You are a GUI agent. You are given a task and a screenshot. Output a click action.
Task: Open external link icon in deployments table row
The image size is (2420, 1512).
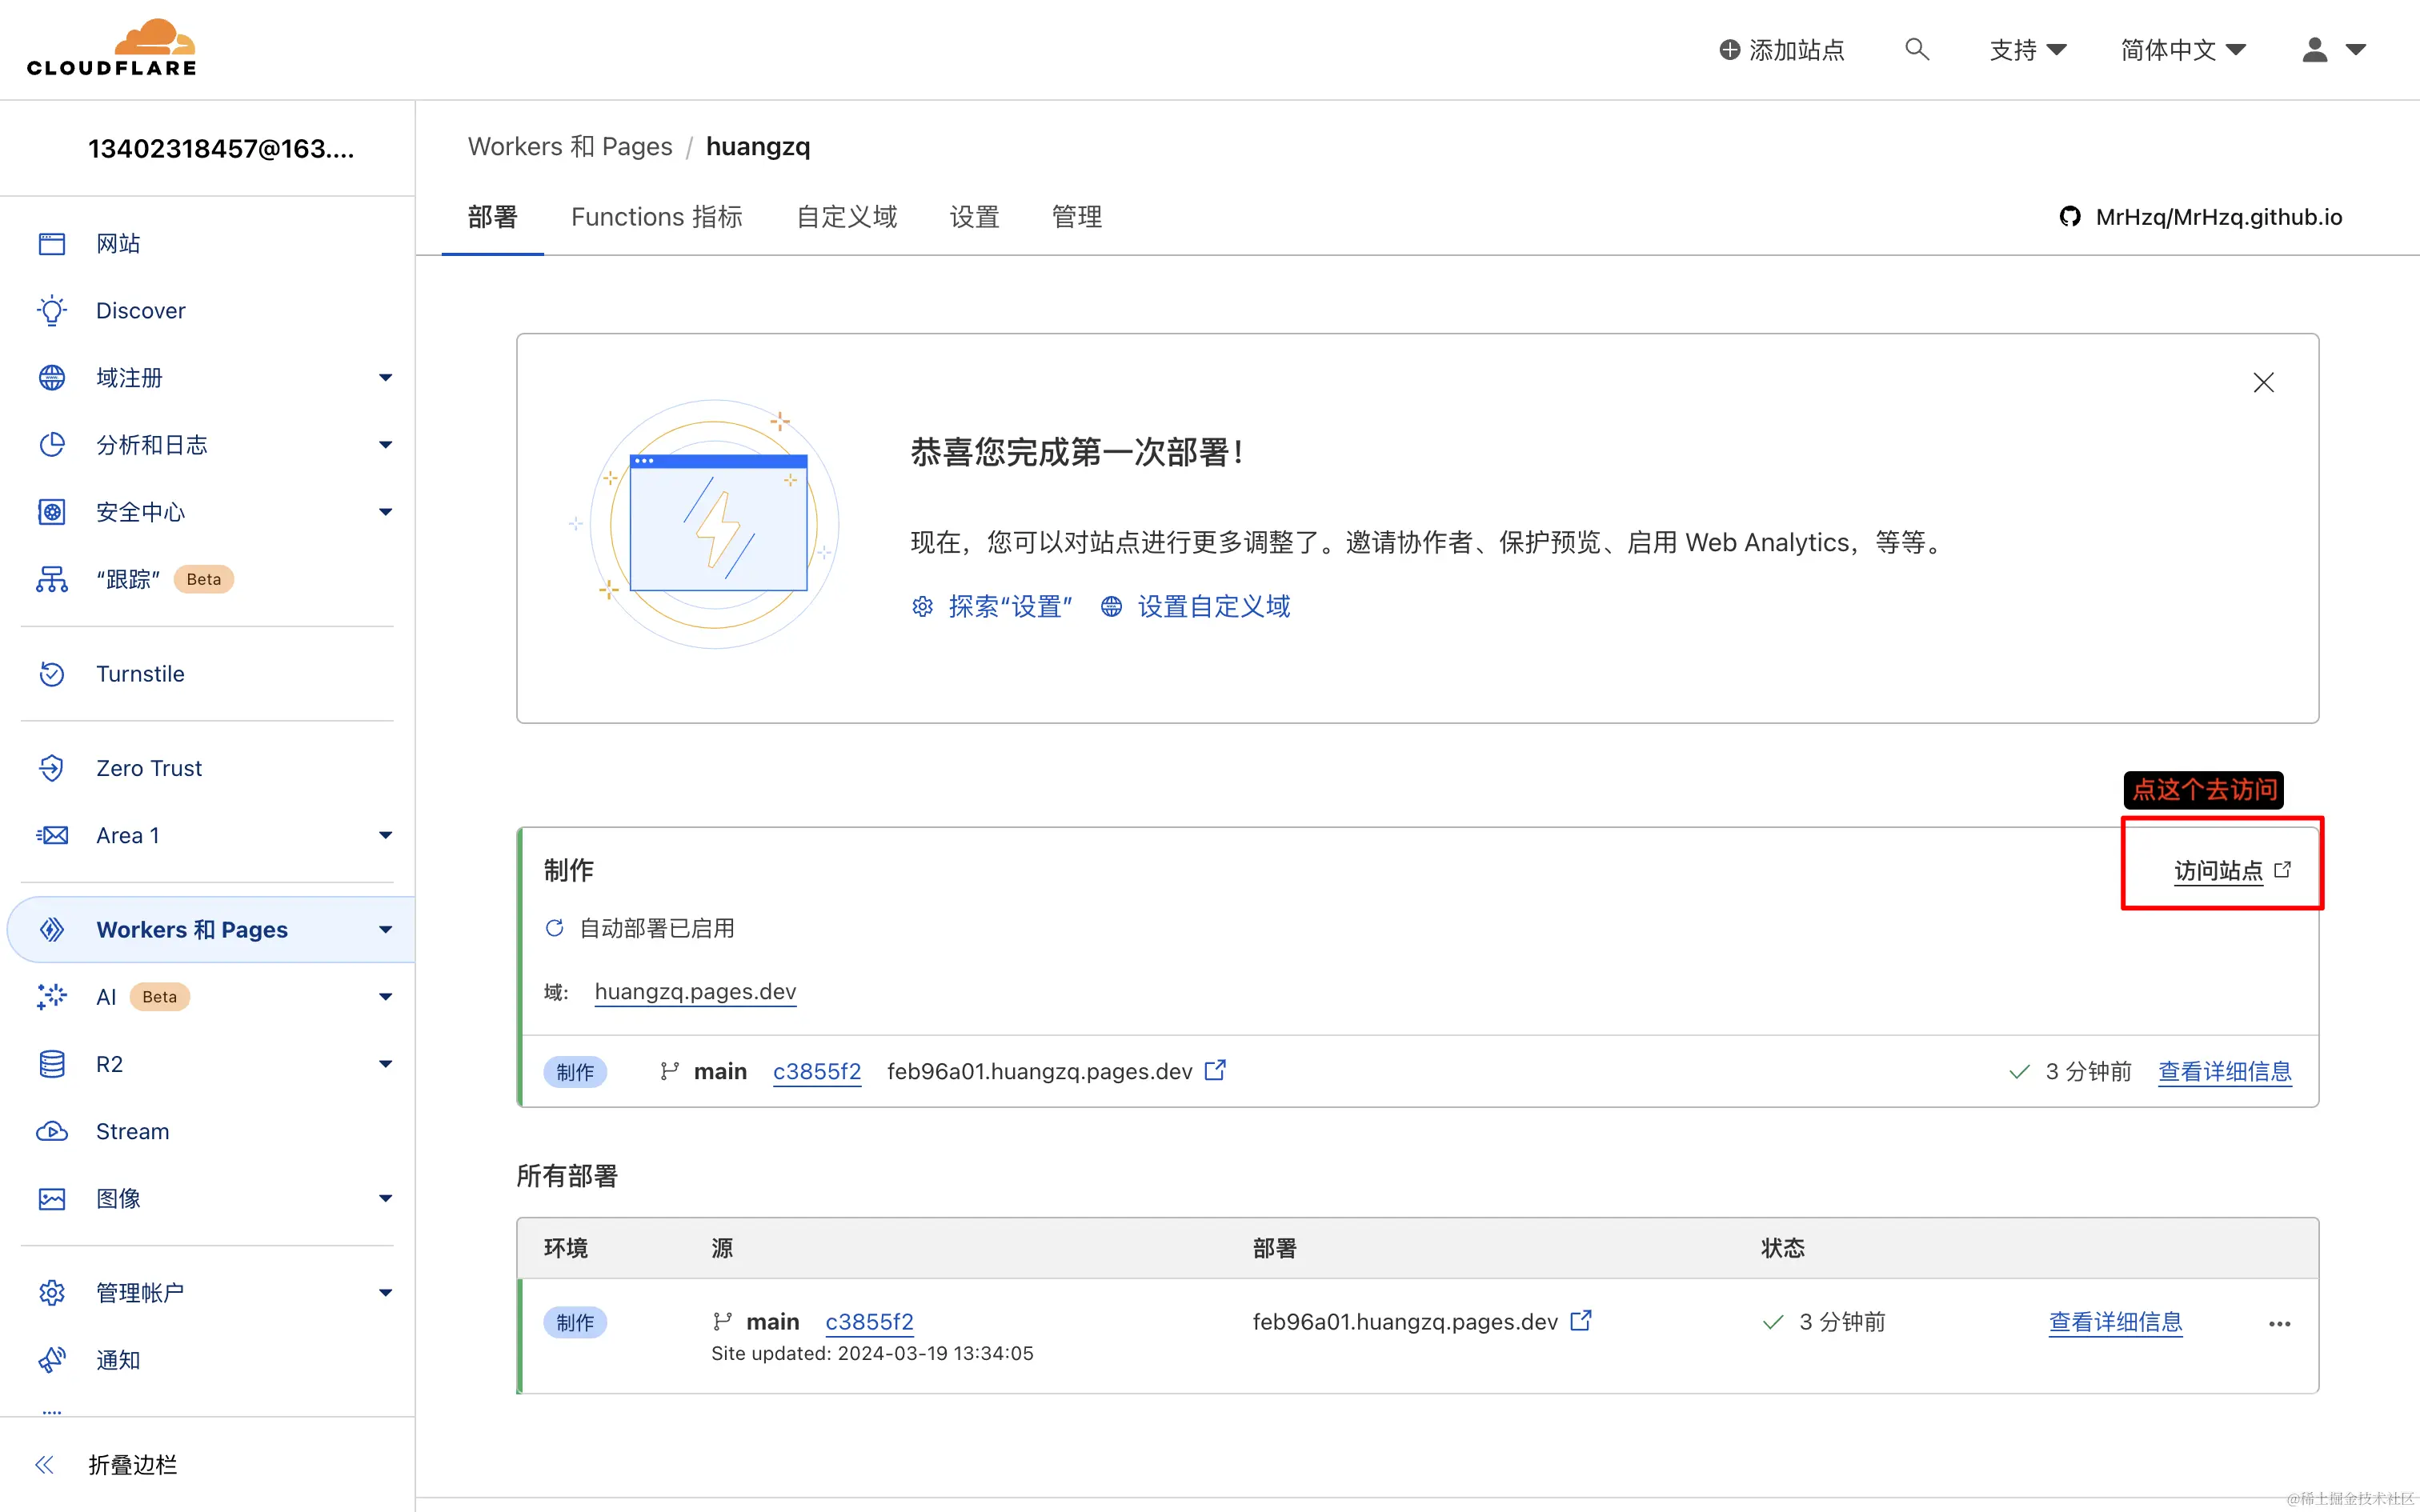click(x=1581, y=1321)
